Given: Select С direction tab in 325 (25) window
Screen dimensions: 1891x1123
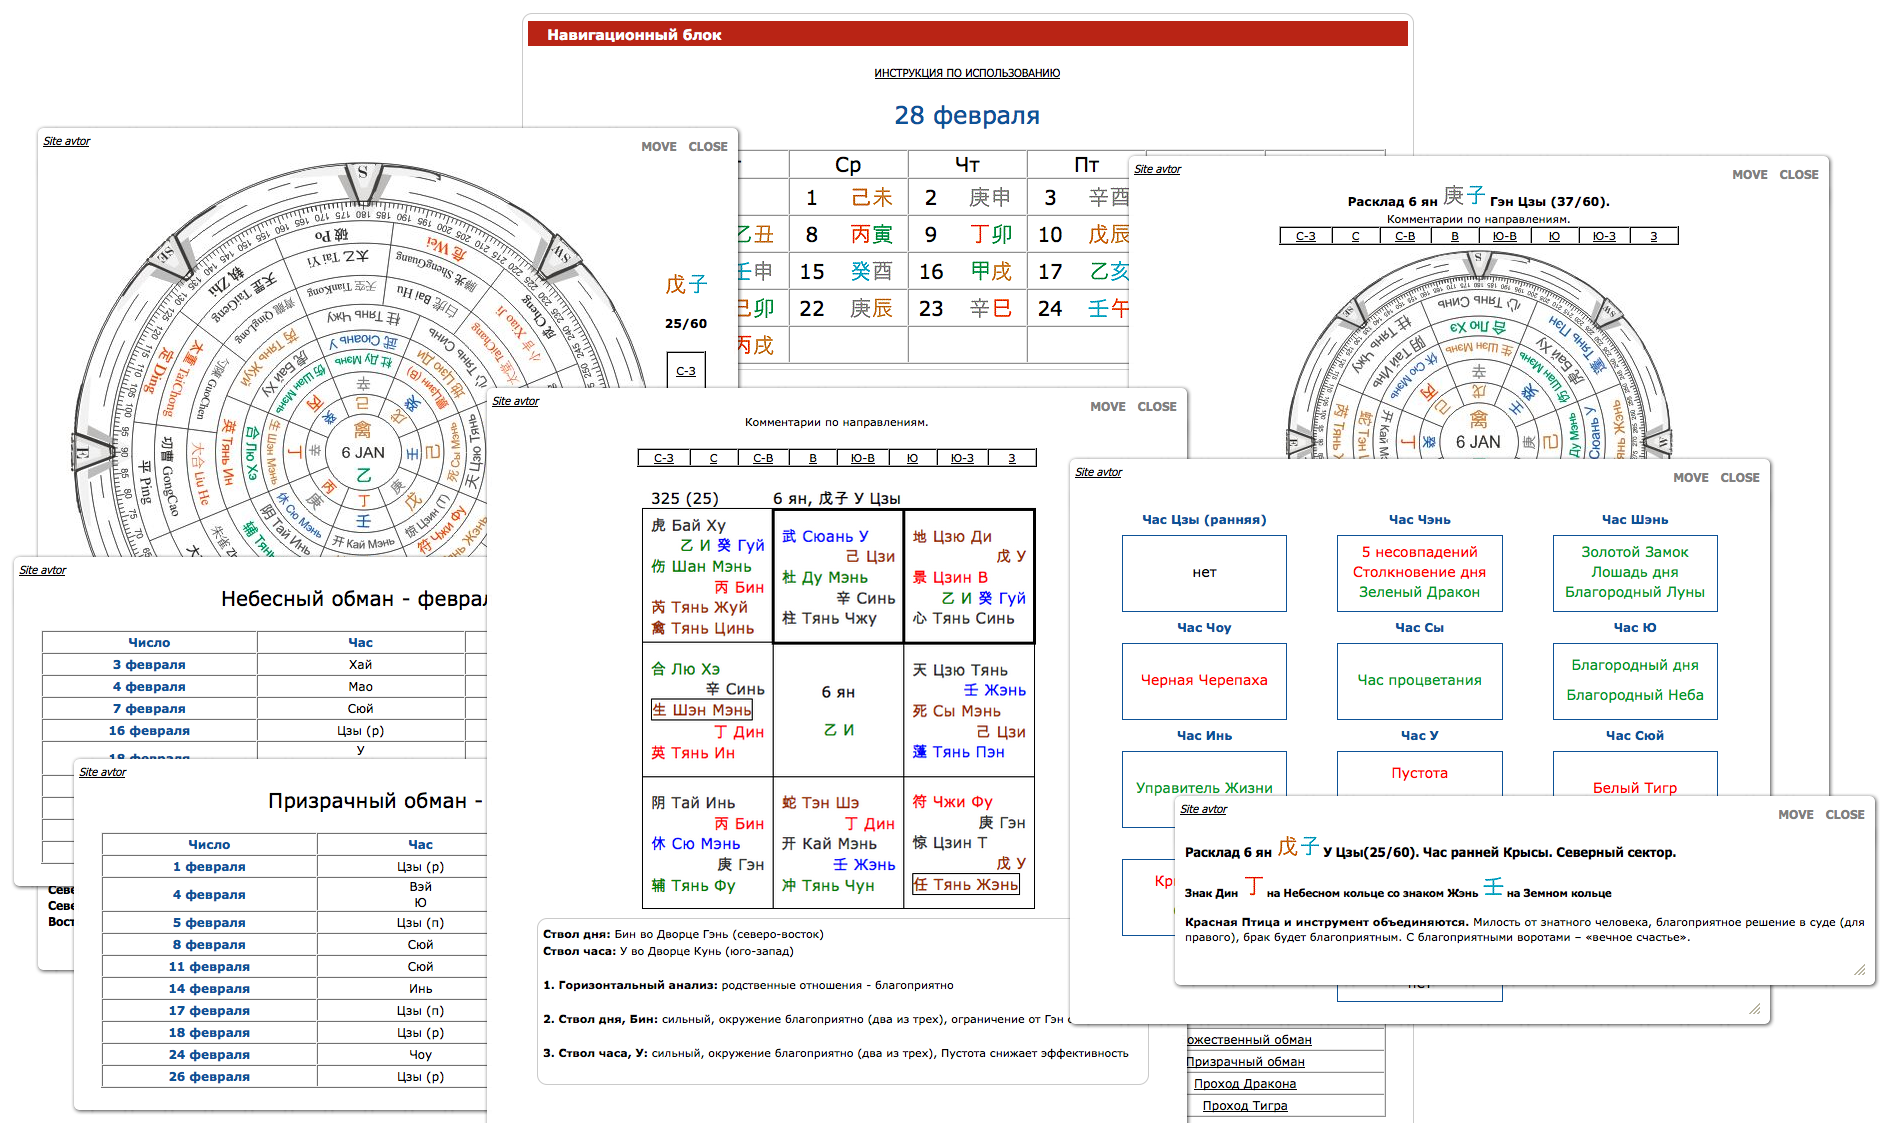Looking at the screenshot, I should pyautogui.click(x=713, y=458).
